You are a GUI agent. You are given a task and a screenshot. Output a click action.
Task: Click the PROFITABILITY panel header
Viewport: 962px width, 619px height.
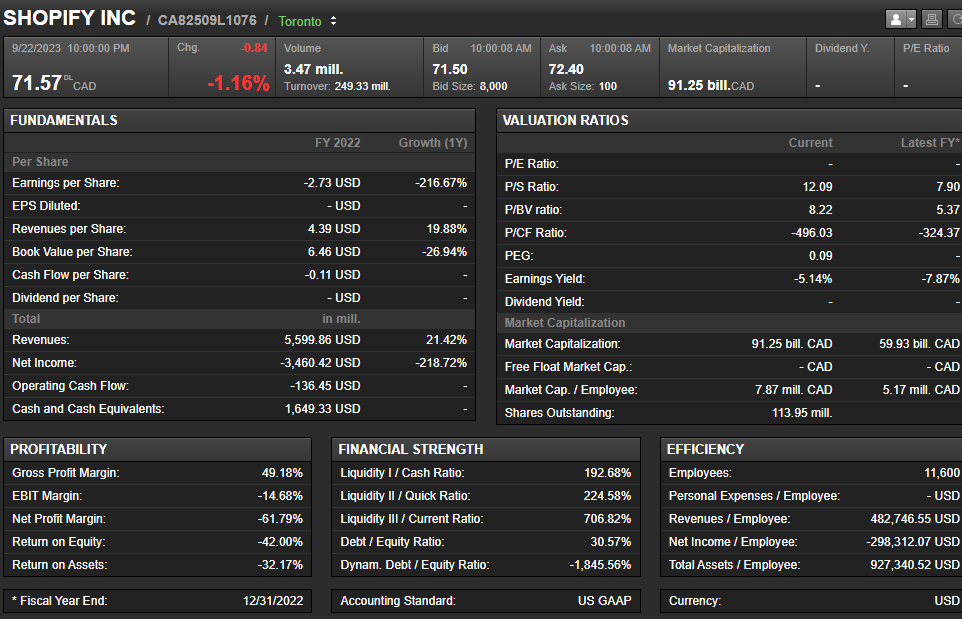coord(158,449)
